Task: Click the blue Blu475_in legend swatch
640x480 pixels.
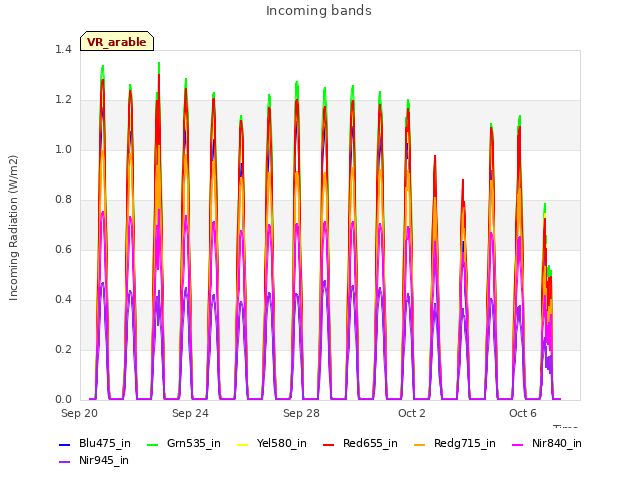Action: [64, 444]
